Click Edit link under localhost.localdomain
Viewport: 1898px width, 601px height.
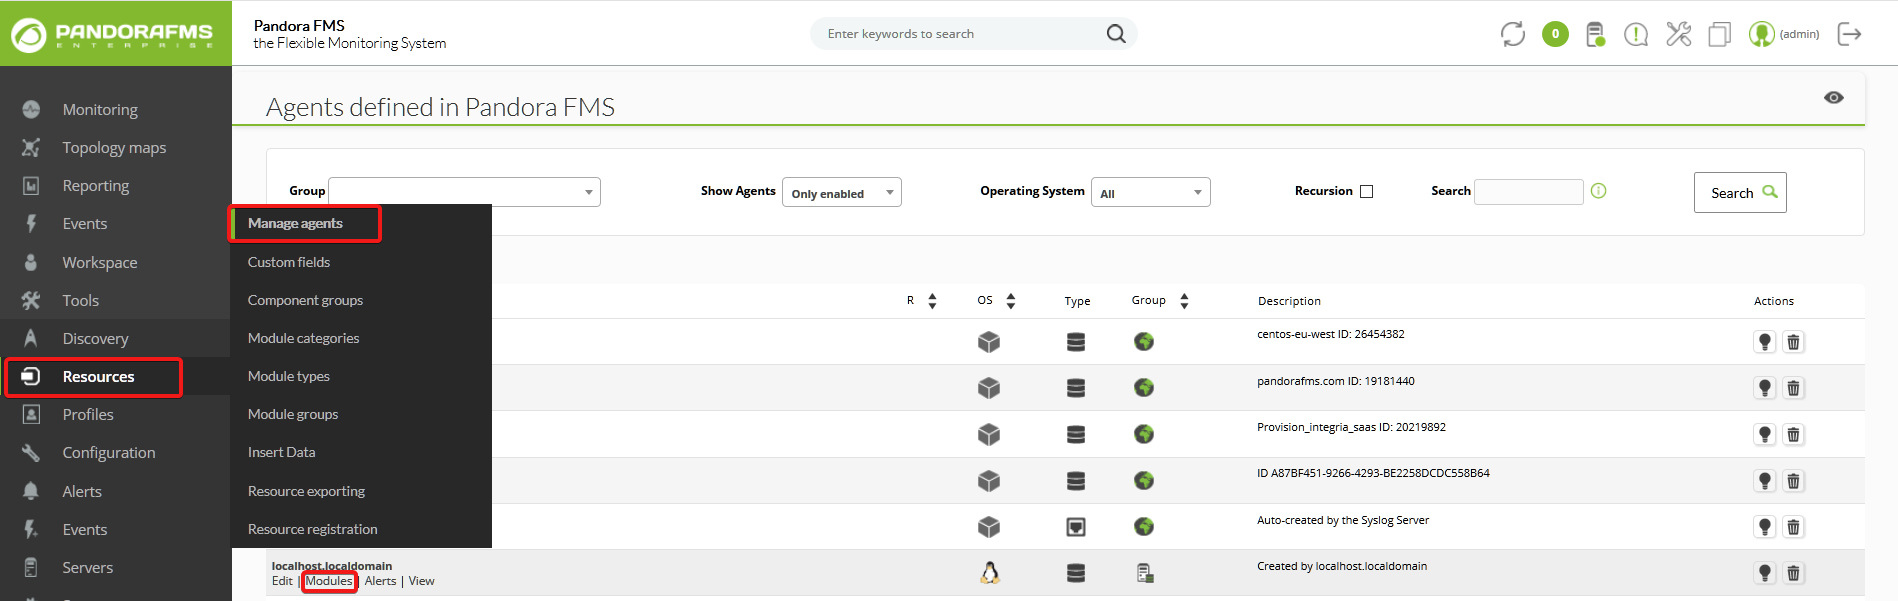(x=282, y=581)
